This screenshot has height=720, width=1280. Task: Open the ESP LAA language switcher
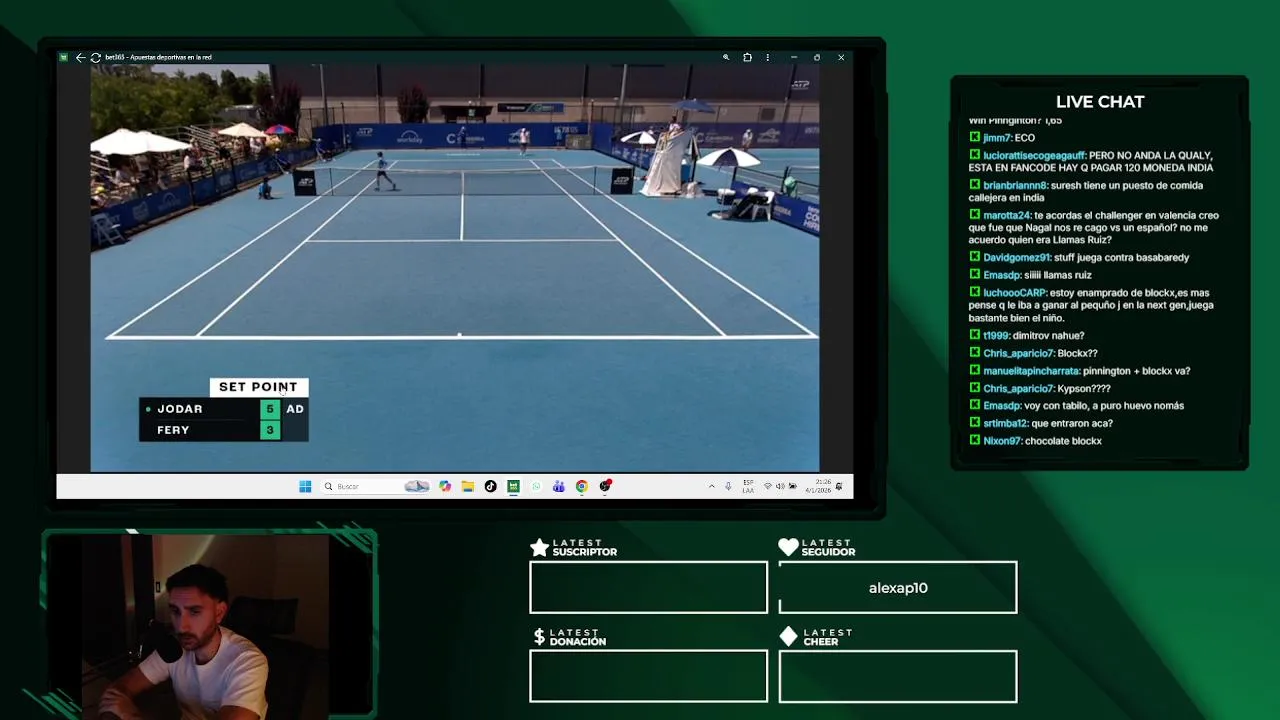[x=748, y=486]
